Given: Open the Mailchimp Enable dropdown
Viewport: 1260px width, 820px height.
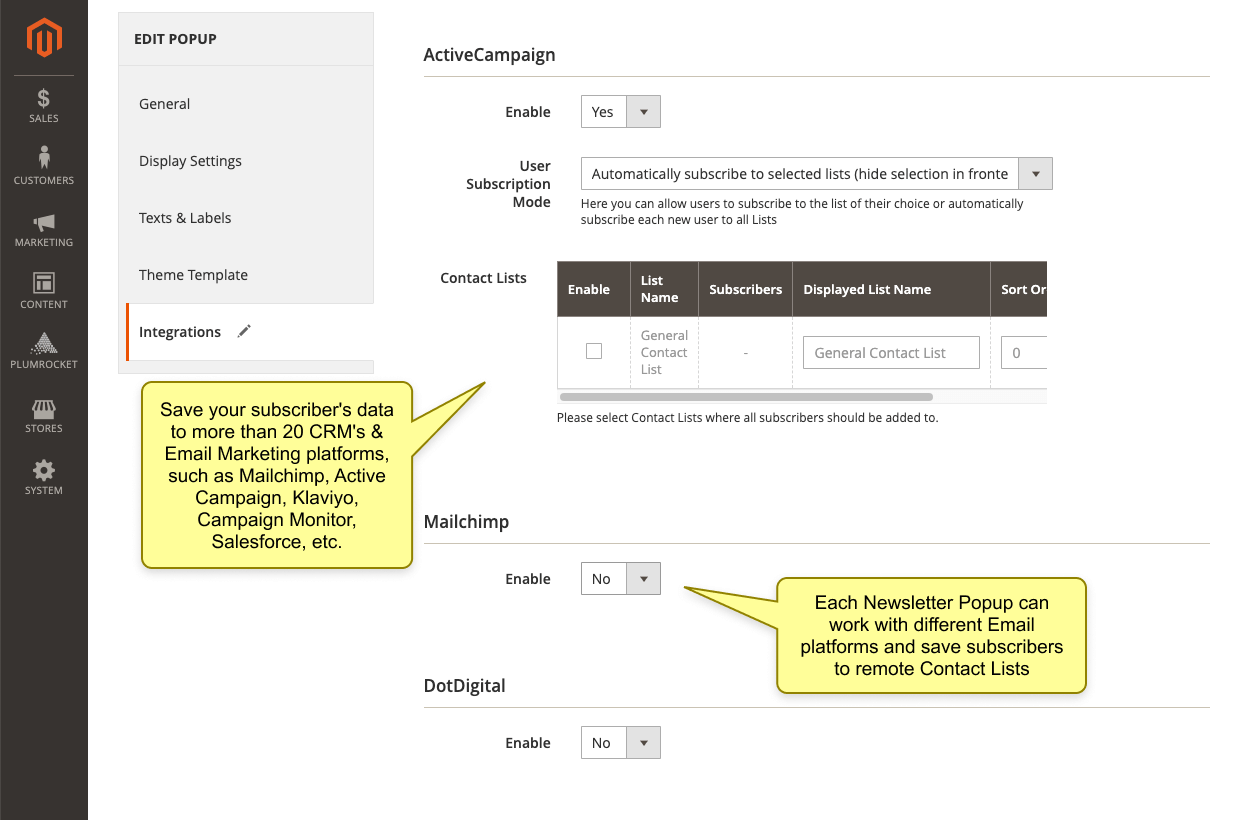Looking at the screenshot, I should pos(621,579).
